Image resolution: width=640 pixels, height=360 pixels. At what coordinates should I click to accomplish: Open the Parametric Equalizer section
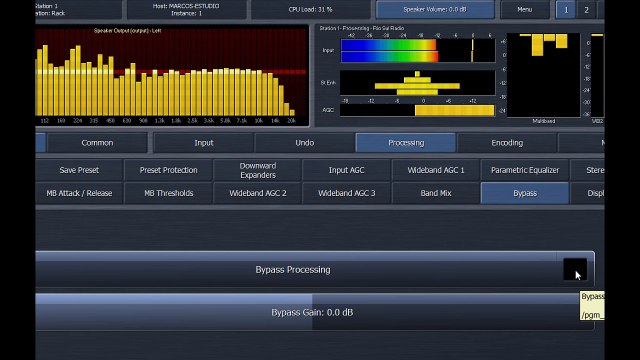[x=525, y=170]
